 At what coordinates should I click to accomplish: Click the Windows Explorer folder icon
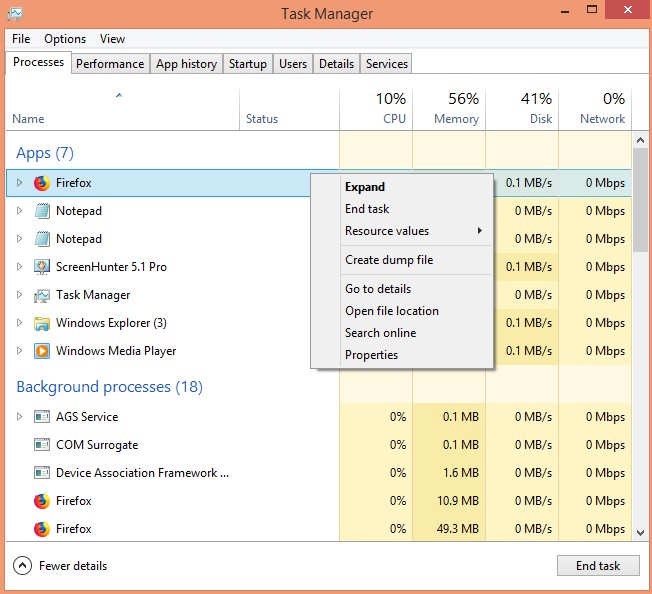(x=42, y=323)
